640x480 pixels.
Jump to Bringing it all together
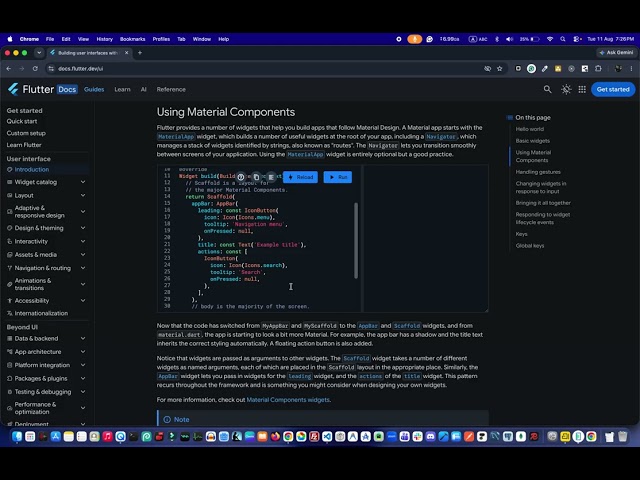[x=543, y=203]
